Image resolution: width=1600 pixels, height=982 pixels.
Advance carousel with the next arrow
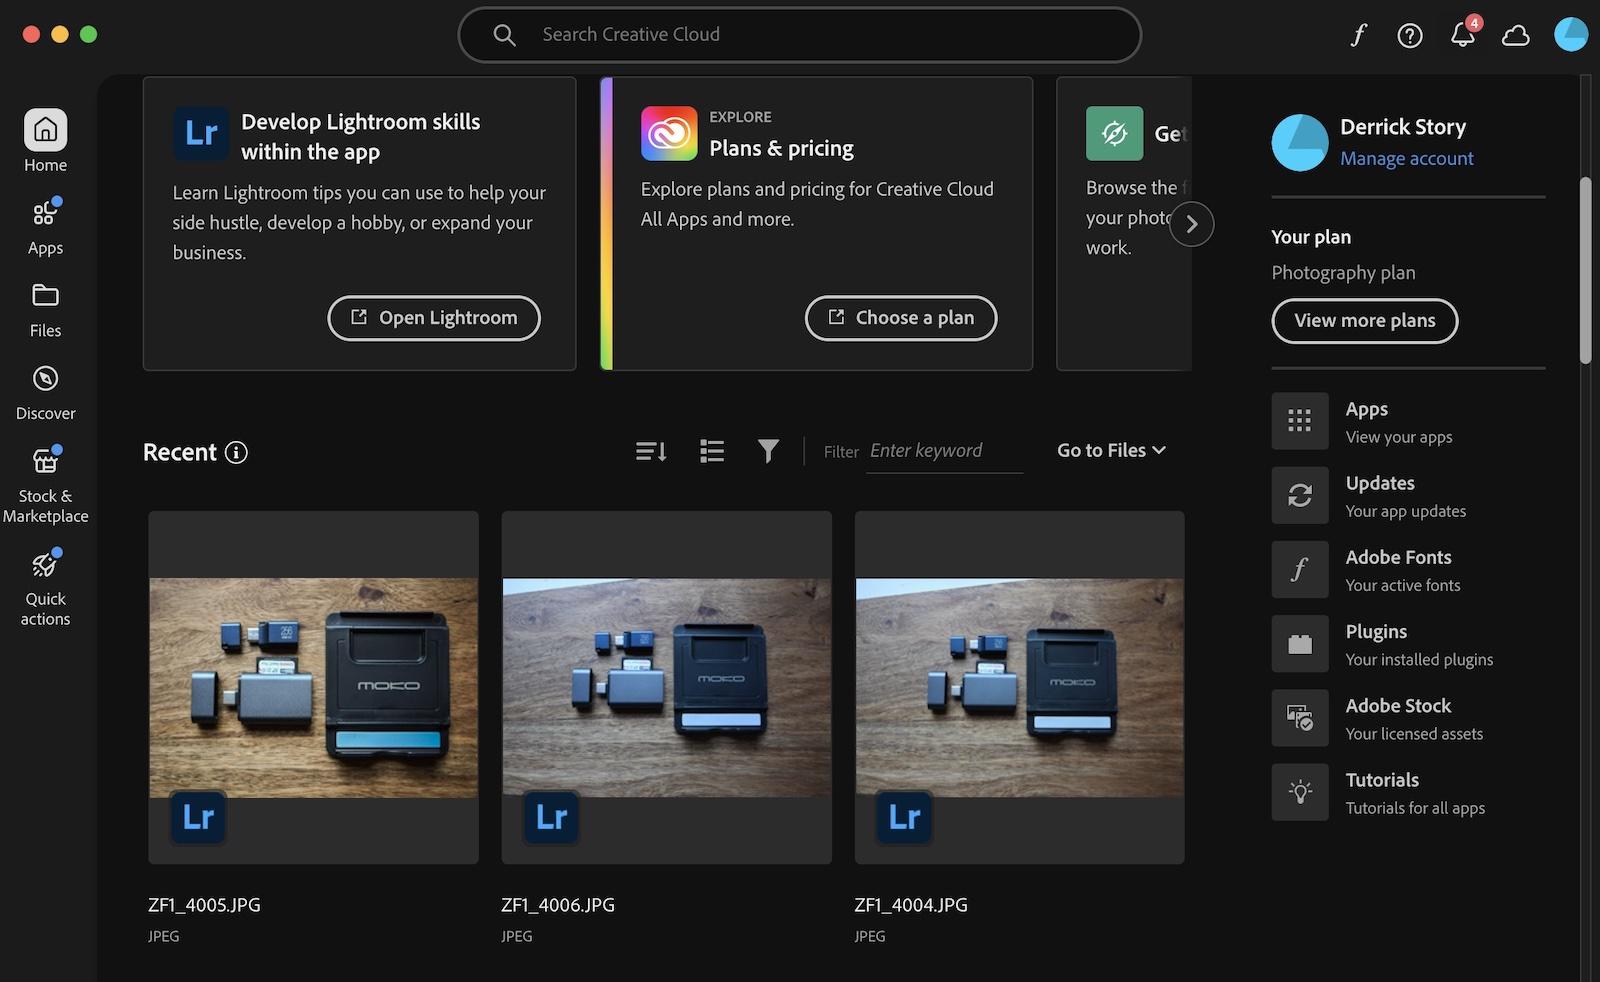click(1191, 224)
